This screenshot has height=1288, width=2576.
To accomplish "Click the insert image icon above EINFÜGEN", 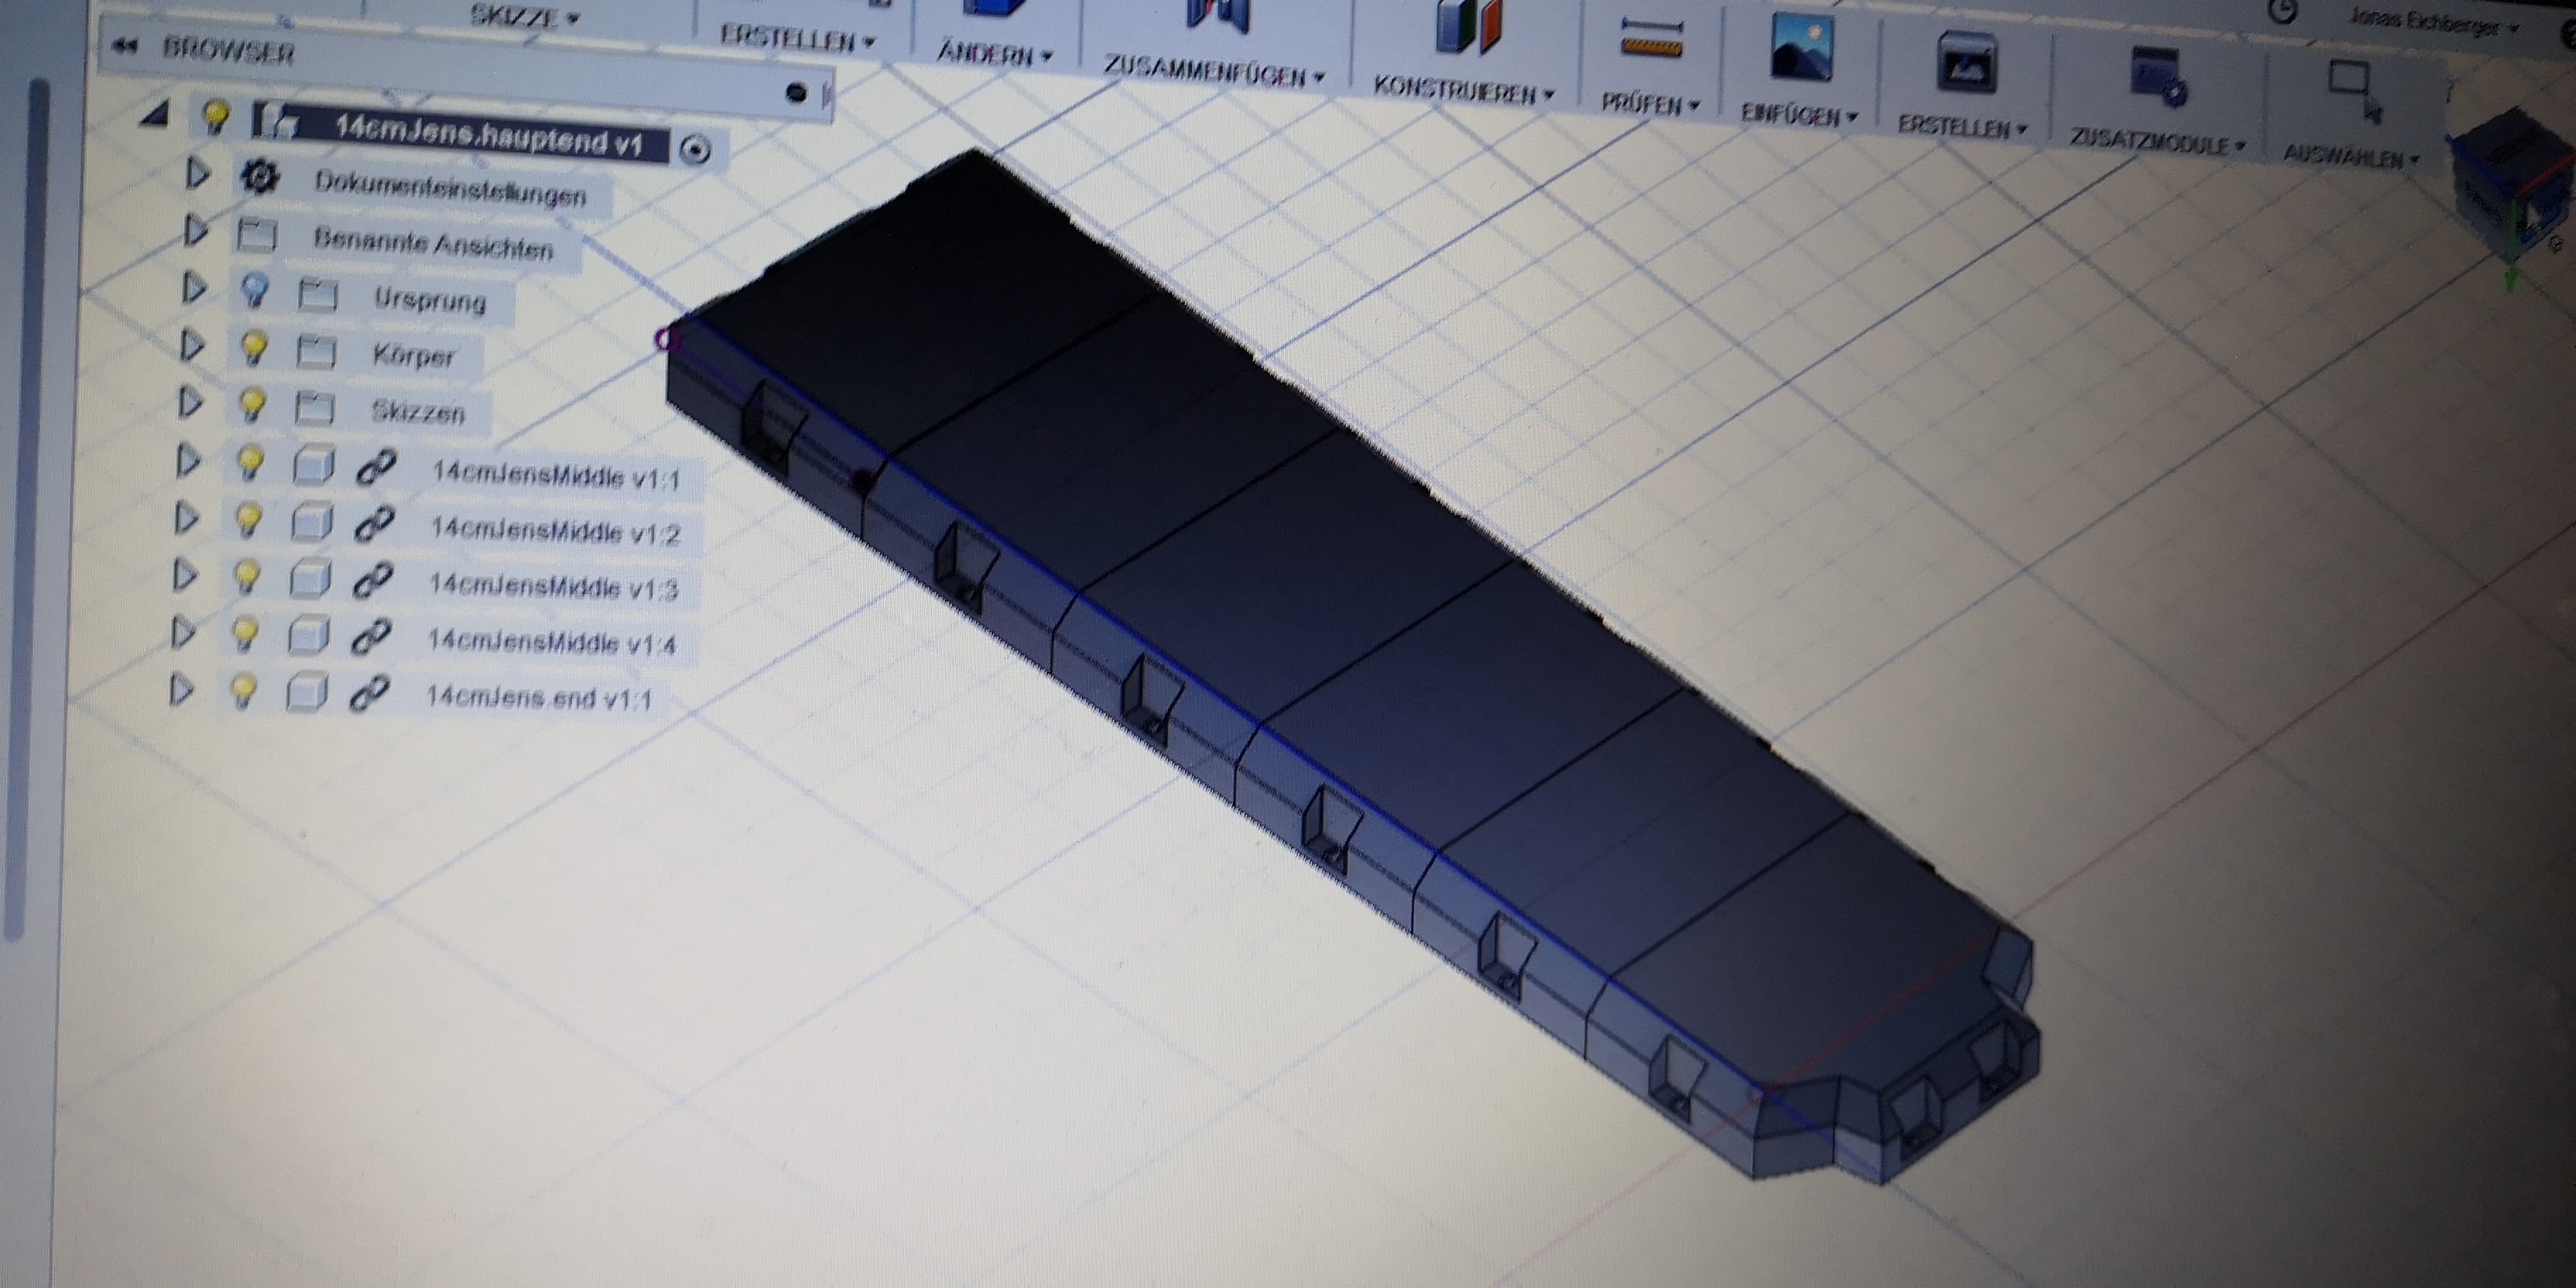I will (1801, 48).
